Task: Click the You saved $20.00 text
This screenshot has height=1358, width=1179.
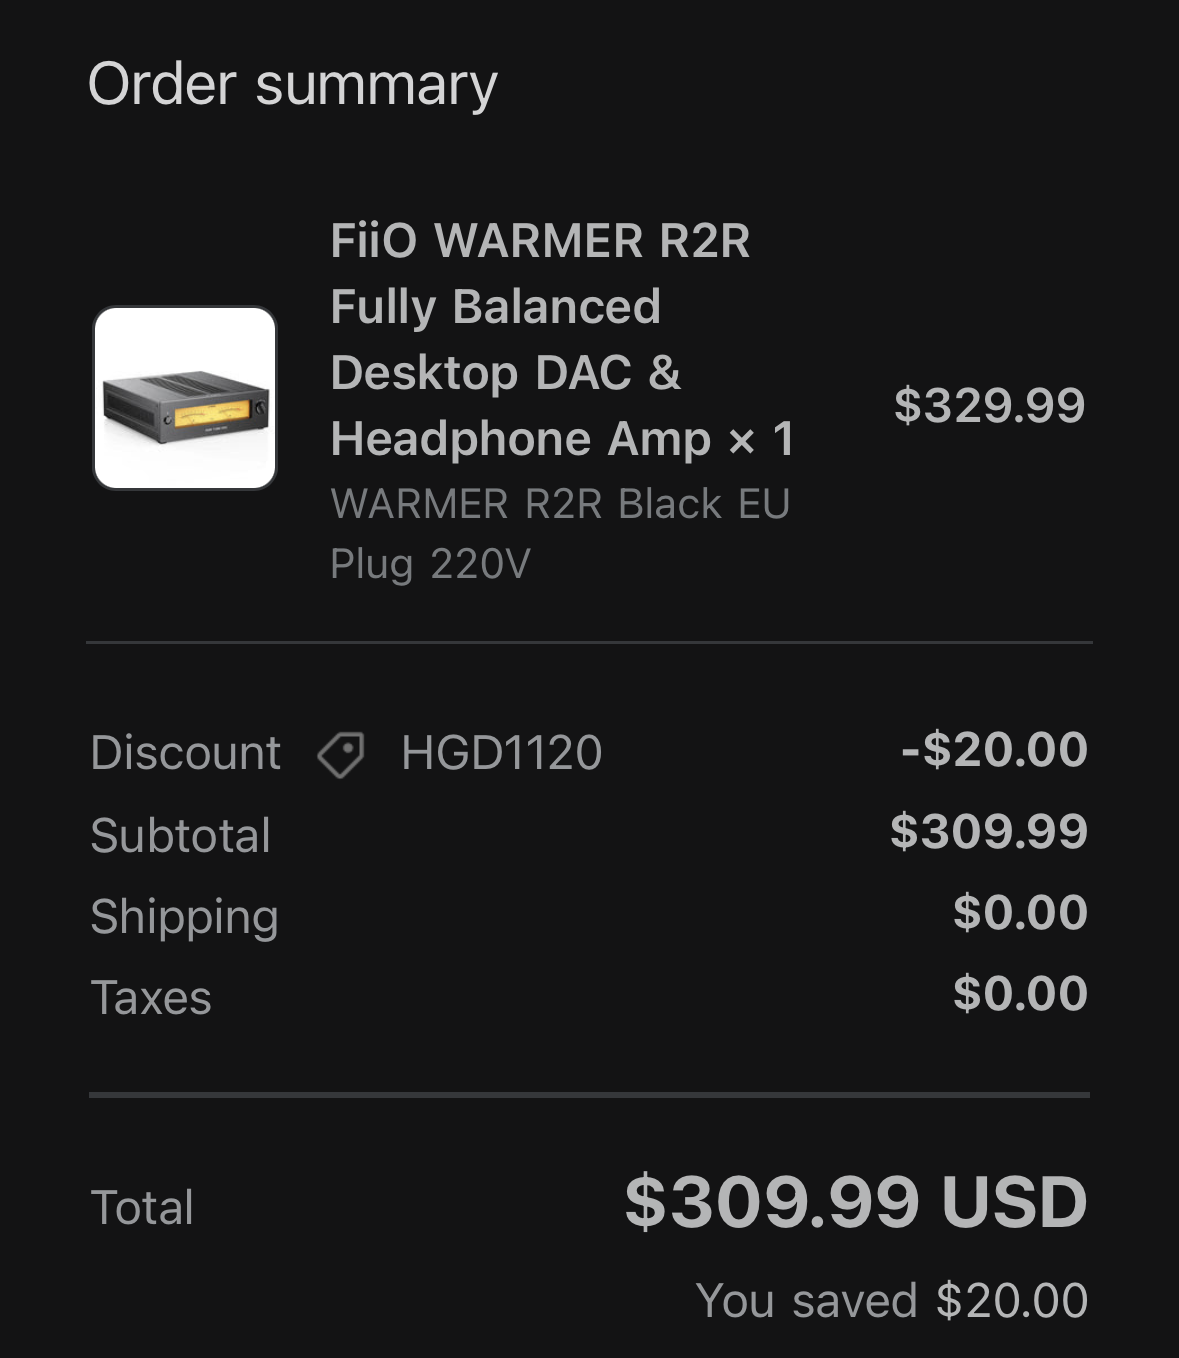Action: coord(891,1300)
